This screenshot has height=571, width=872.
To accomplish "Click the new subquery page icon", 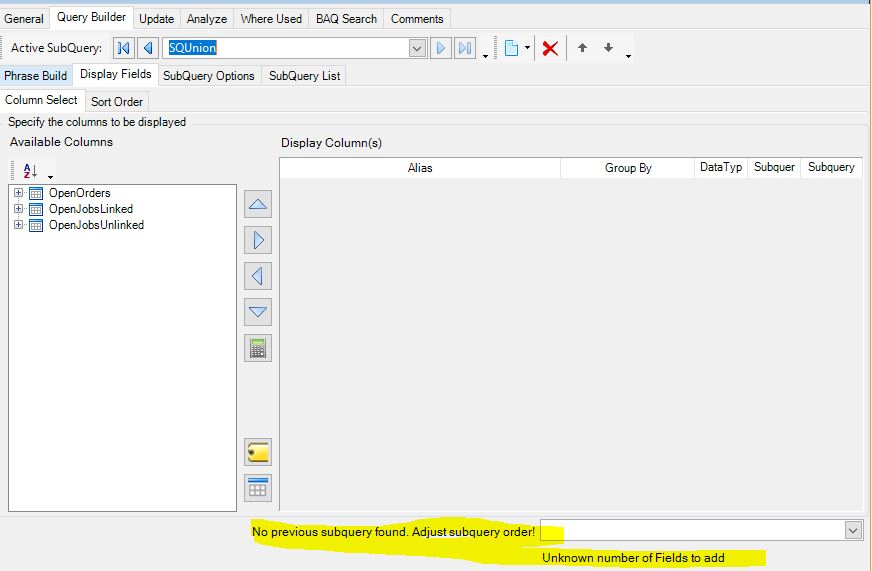I will (x=511, y=48).
